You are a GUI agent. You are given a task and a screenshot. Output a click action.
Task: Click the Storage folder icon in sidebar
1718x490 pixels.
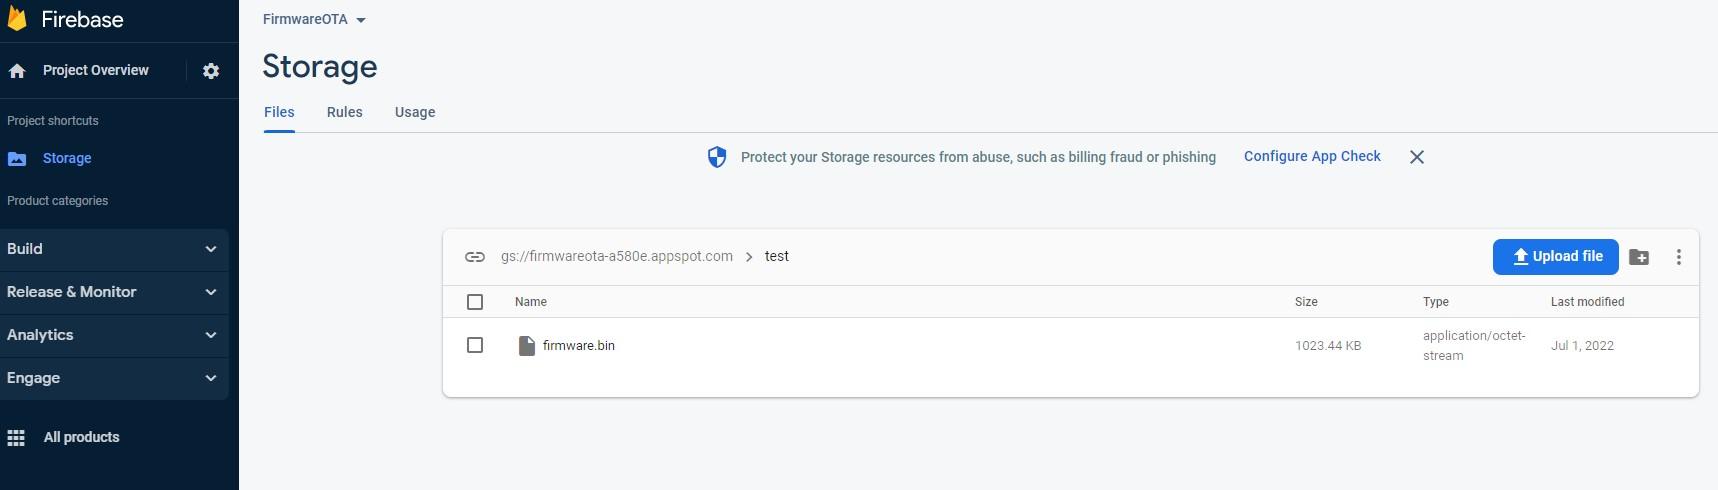click(17, 159)
